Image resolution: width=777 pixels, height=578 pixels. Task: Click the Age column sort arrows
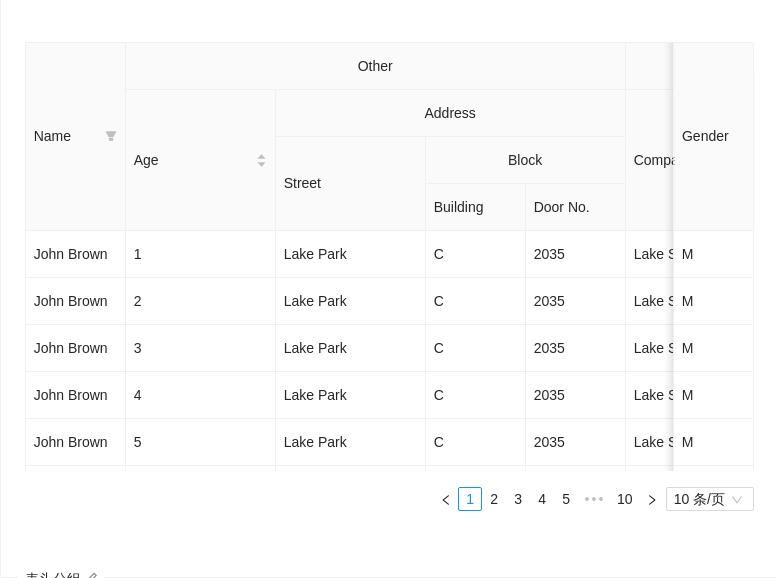click(x=261, y=160)
